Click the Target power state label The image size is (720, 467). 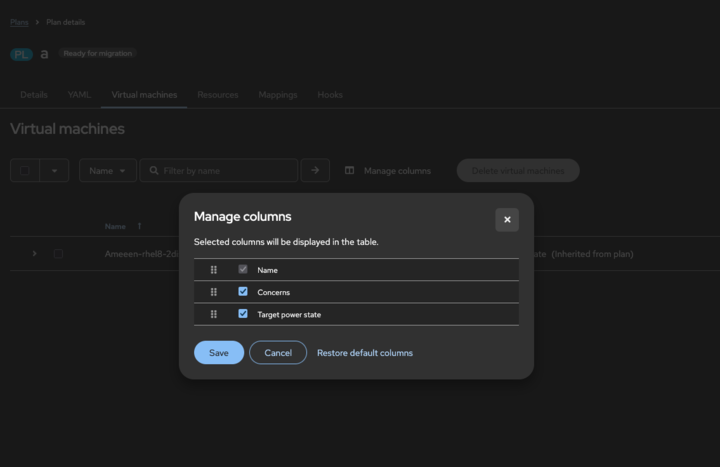pos(289,315)
